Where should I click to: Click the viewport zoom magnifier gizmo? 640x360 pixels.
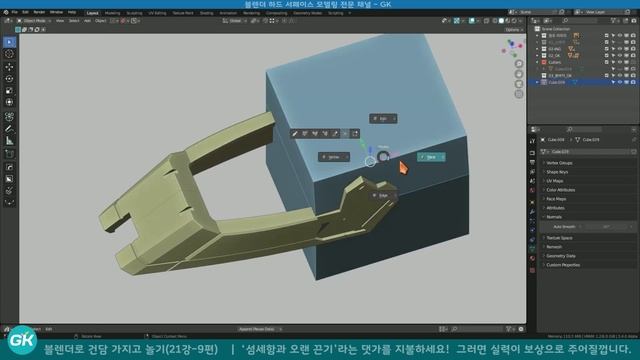click(519, 64)
